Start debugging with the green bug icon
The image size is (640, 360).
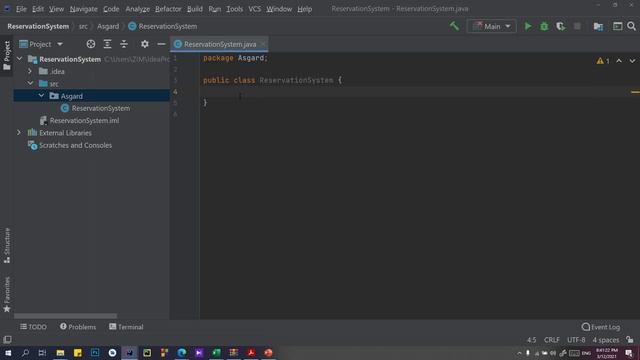click(544, 26)
